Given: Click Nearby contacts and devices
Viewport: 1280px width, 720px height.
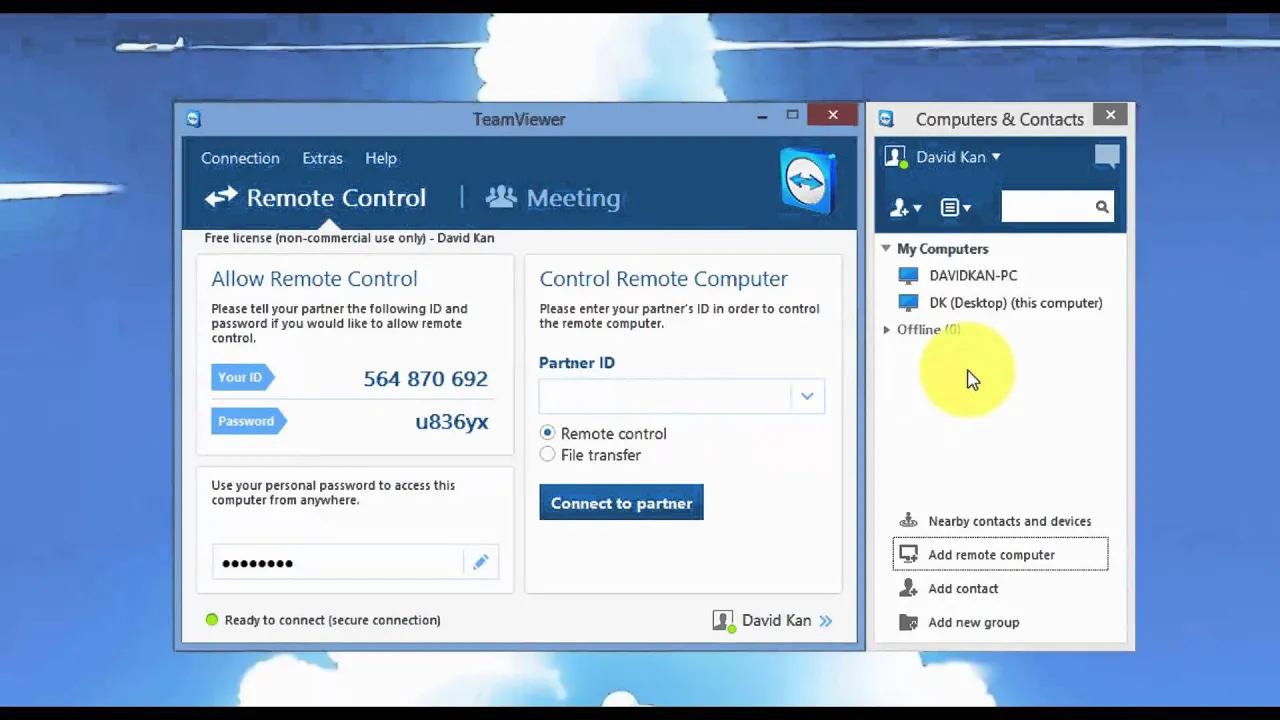Looking at the screenshot, I should pos(1000,521).
